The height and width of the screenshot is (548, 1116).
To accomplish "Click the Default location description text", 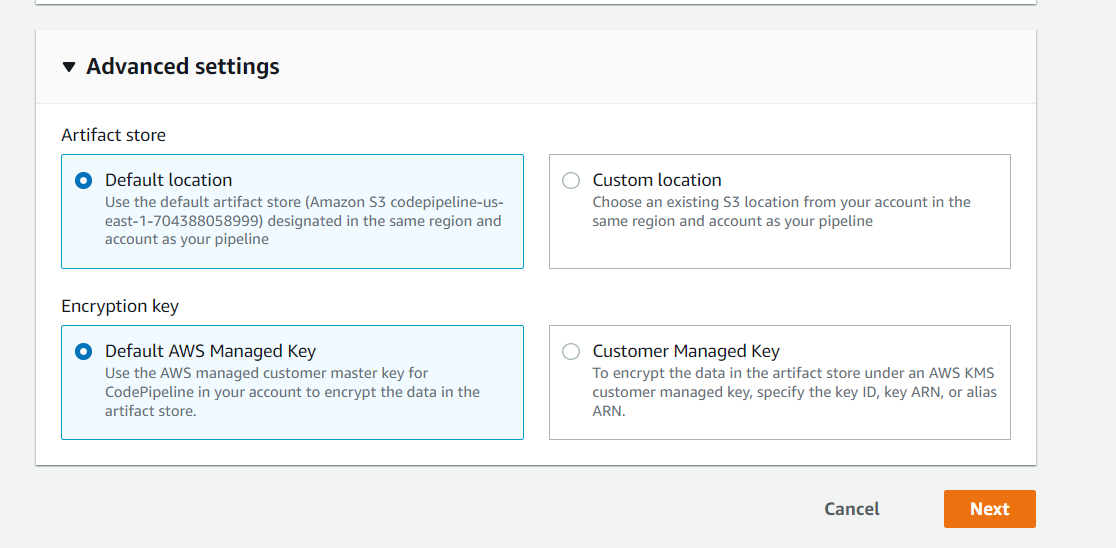I will click(305, 221).
